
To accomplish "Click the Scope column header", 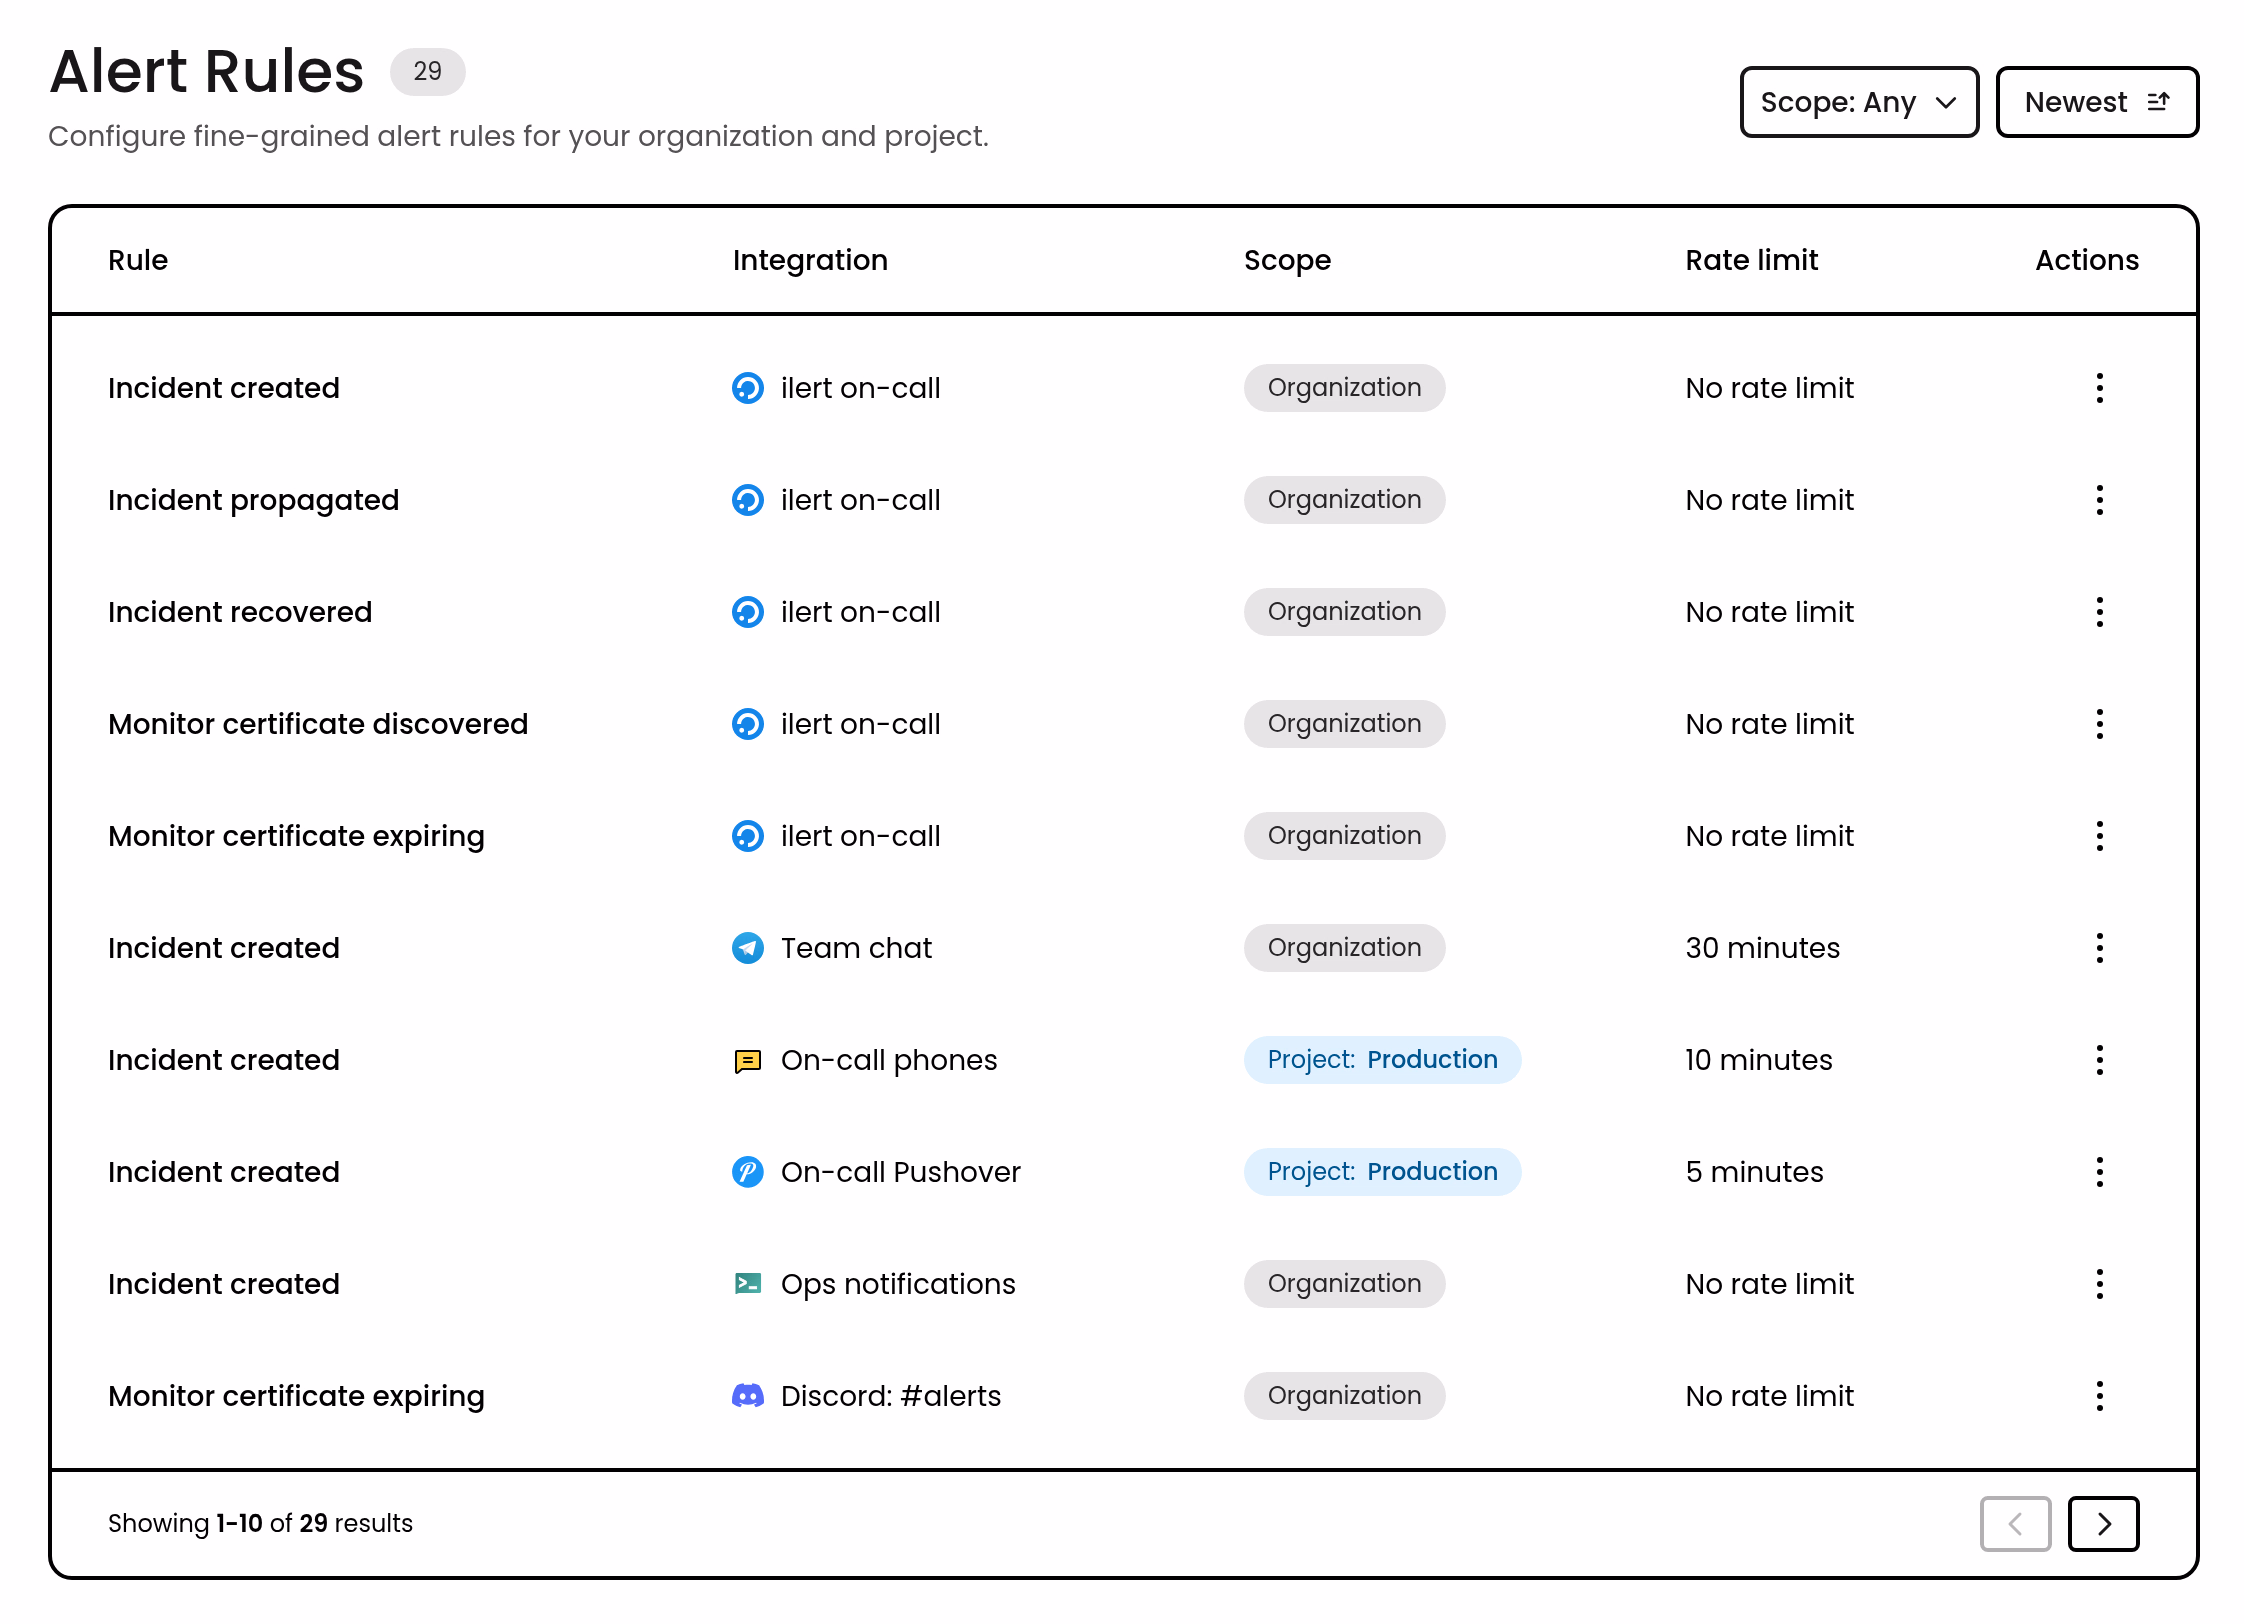I will coord(1287,260).
